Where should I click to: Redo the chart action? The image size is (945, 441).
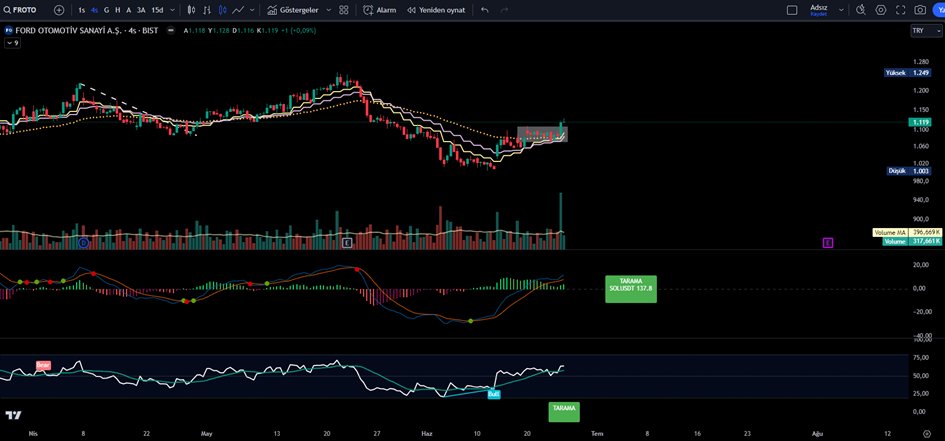pyautogui.click(x=504, y=10)
